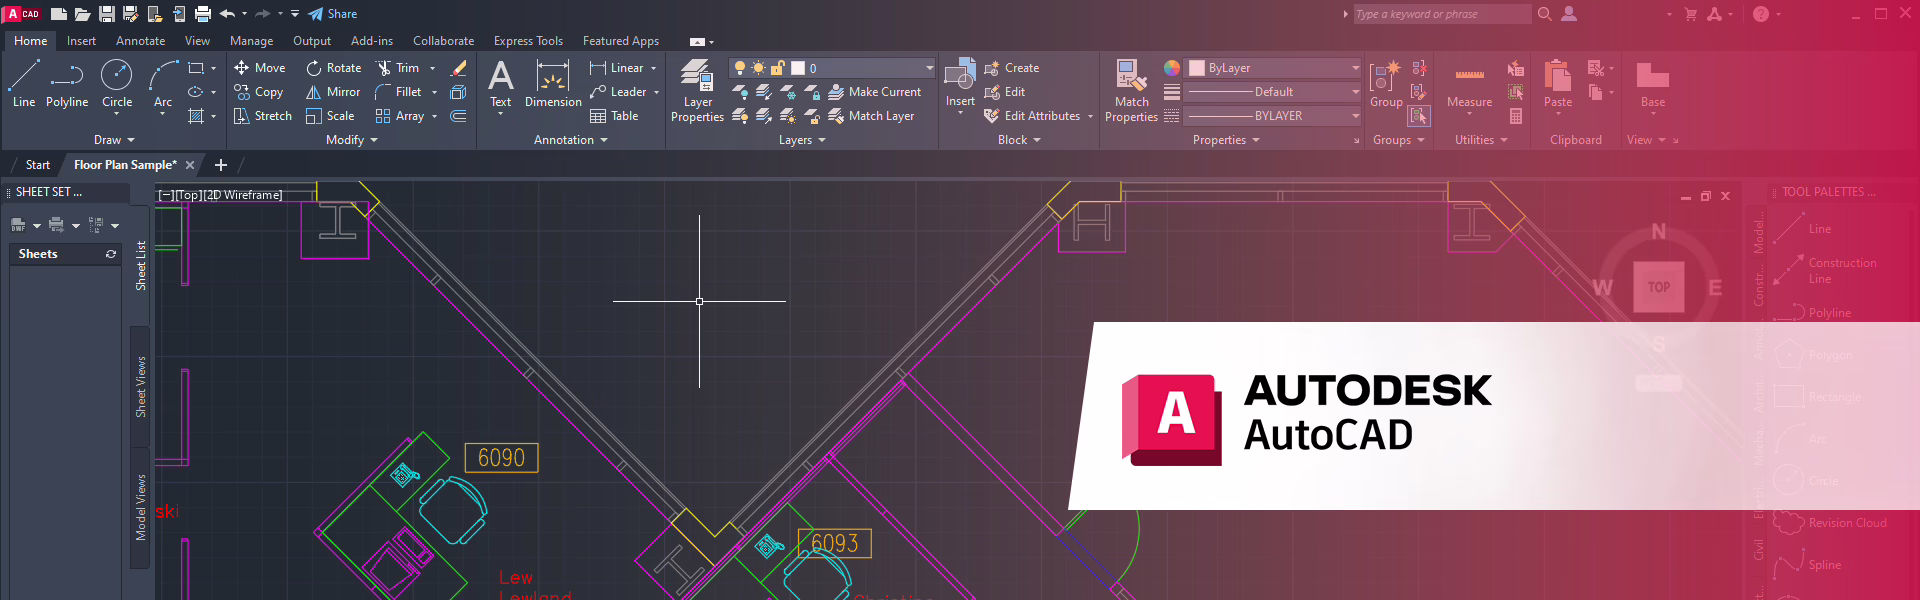The image size is (1920, 600).
Task: Click the keyword search input field
Action: [x=1440, y=14]
